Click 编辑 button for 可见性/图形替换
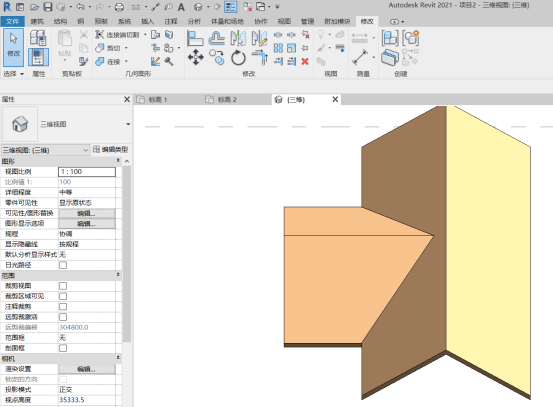Image resolution: width=553 pixels, height=407 pixels. pos(86,213)
